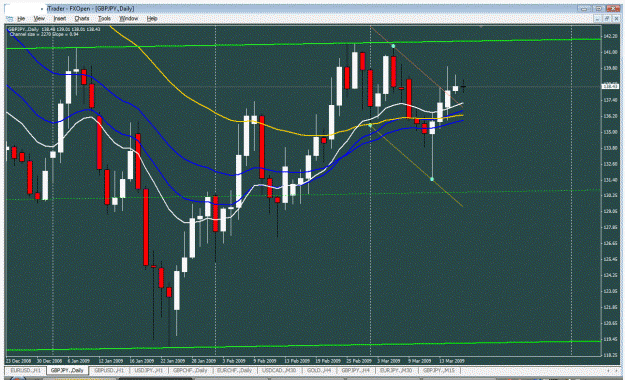Switch to the GBPUSD,H1 chart tab

pyautogui.click(x=109, y=370)
